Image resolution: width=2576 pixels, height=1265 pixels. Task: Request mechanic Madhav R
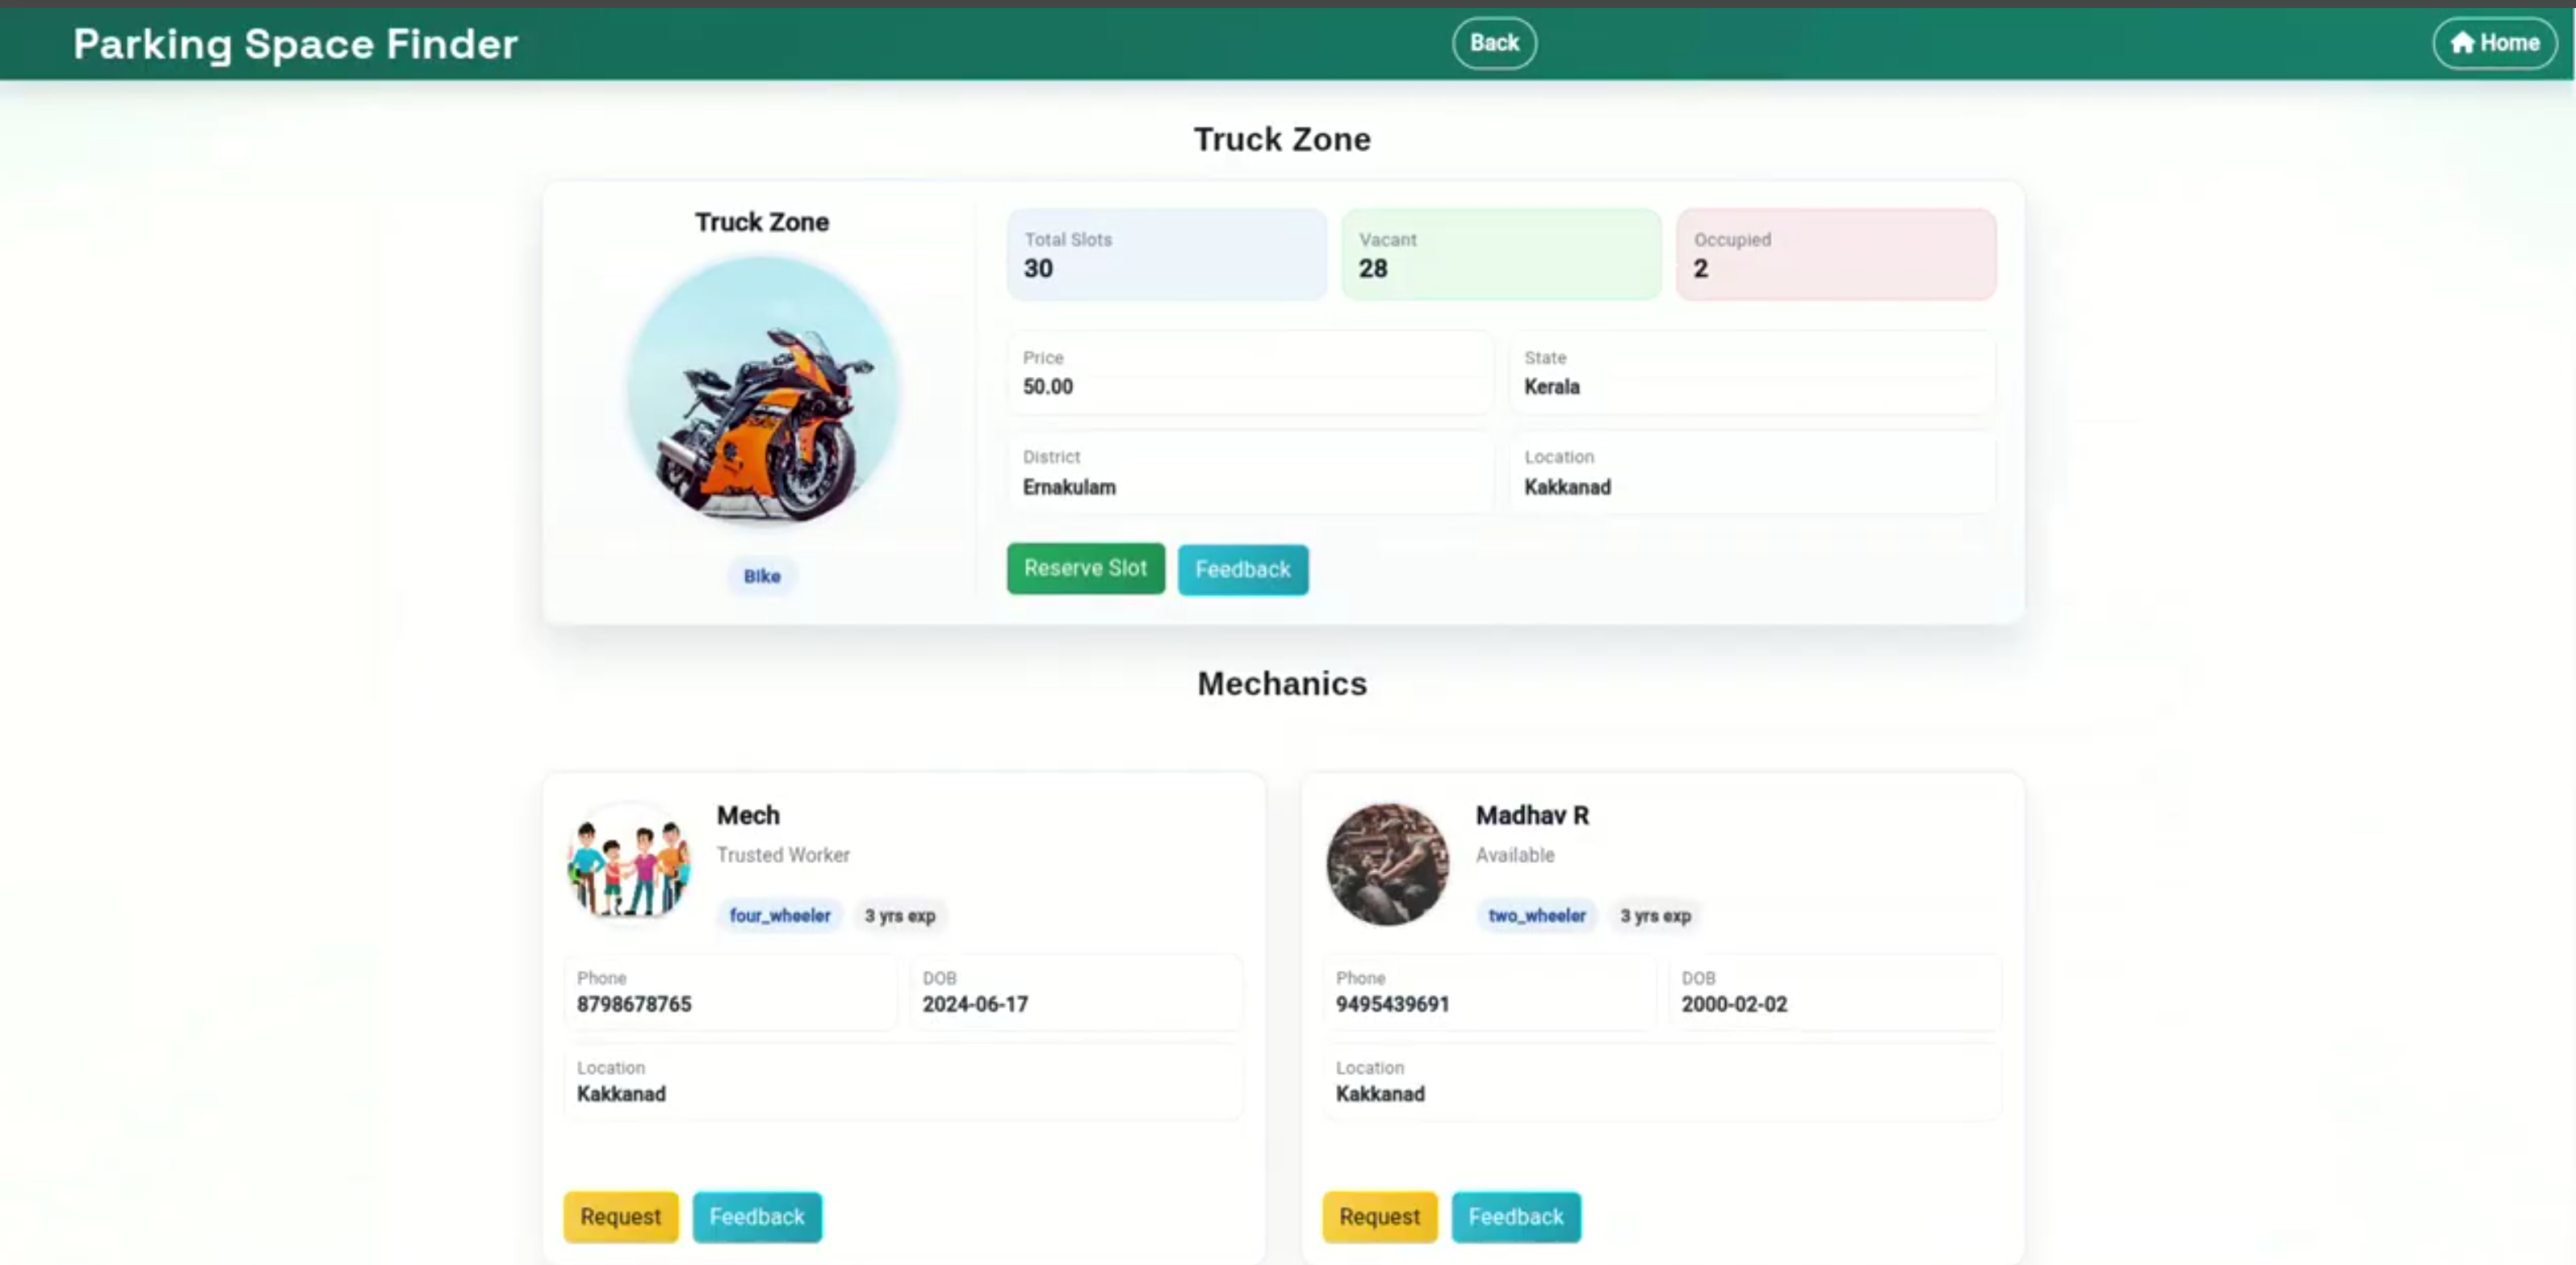click(x=1379, y=1217)
